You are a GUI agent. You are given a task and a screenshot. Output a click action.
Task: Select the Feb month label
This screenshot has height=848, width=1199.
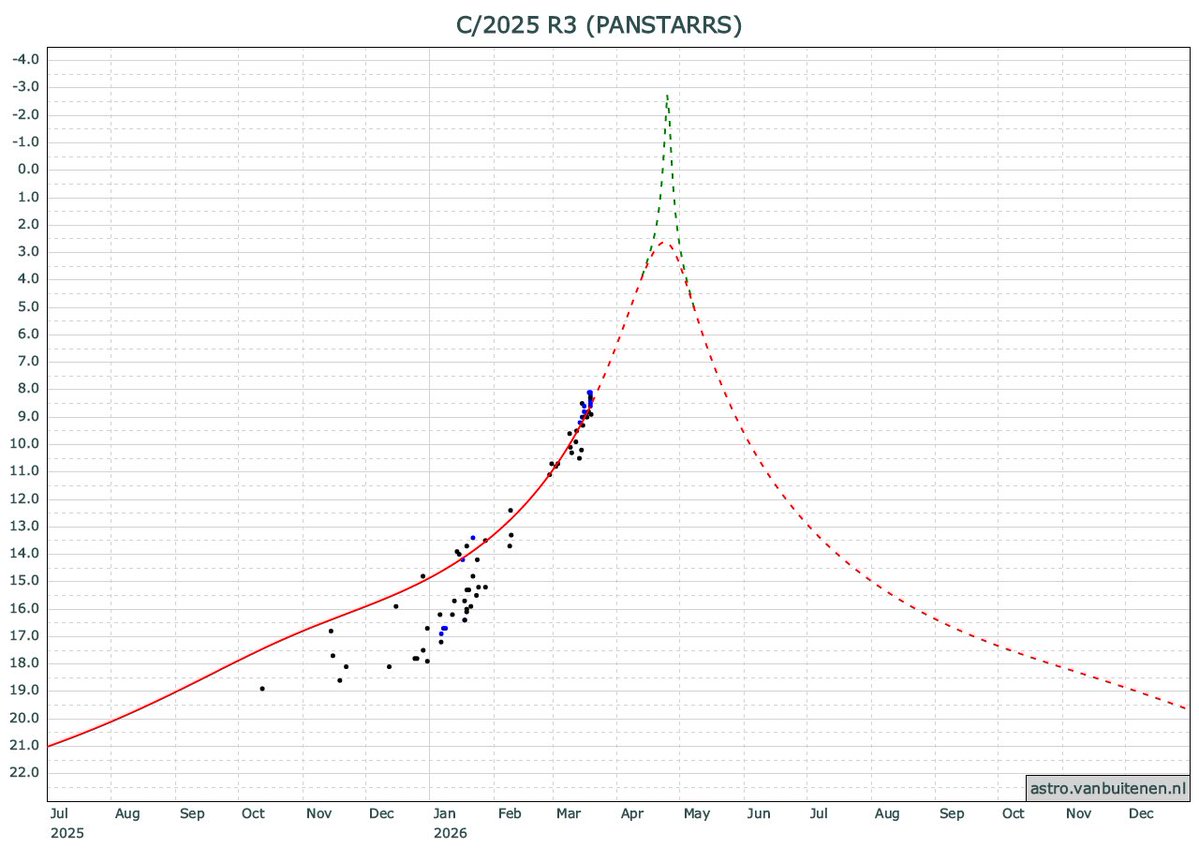click(x=509, y=814)
